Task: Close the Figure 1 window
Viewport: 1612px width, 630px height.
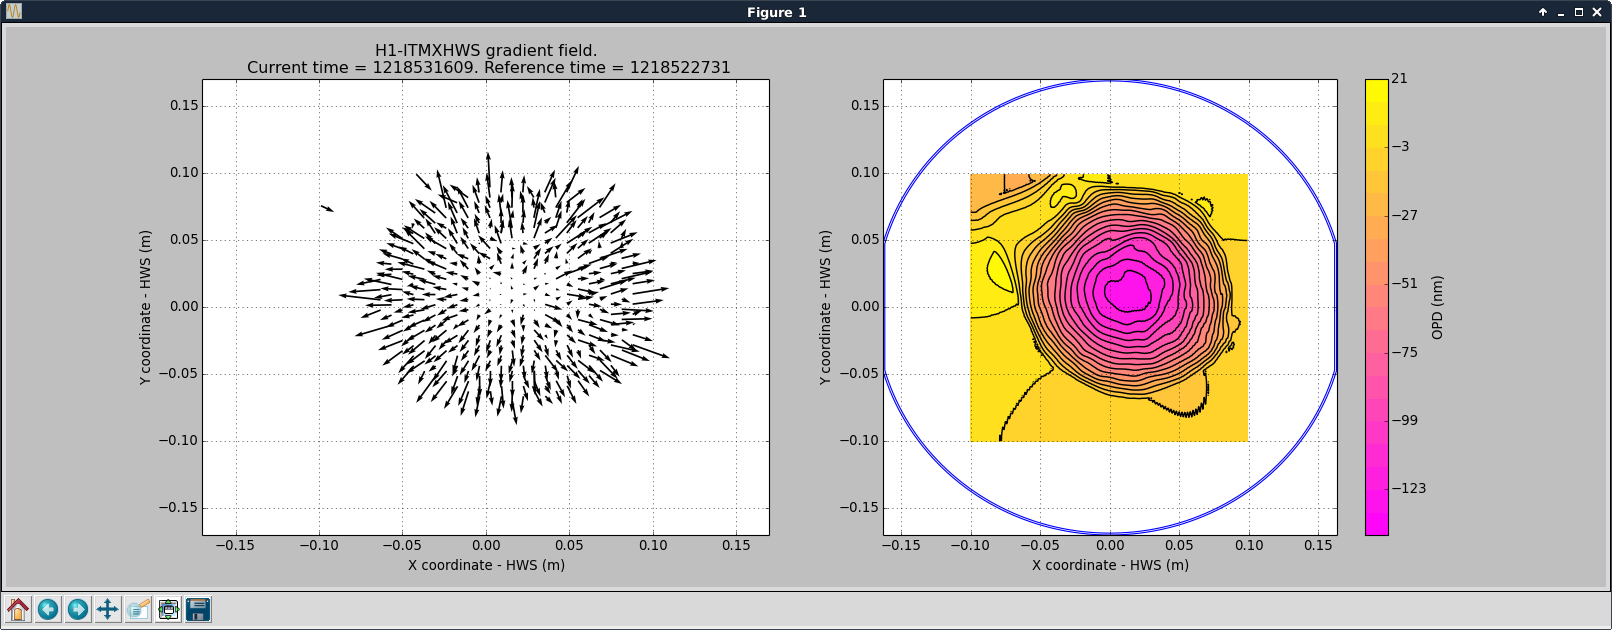Action: coord(1597,12)
